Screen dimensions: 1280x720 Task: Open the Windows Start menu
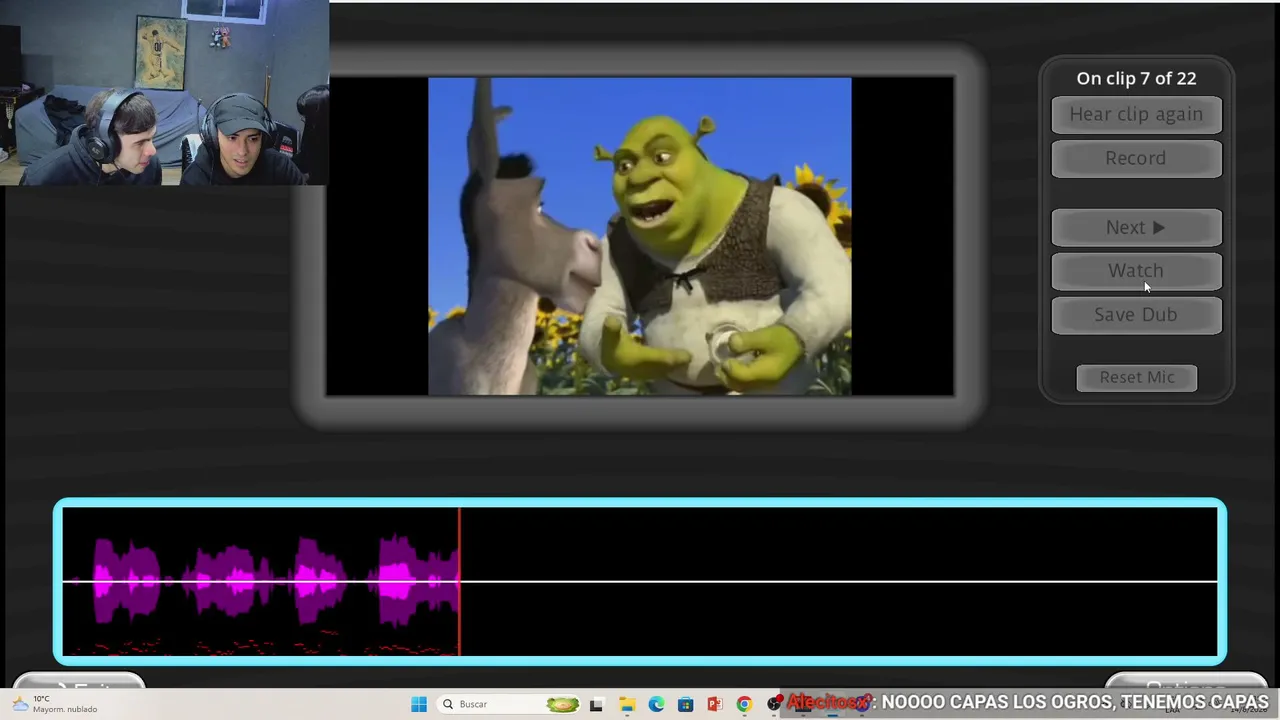point(419,704)
